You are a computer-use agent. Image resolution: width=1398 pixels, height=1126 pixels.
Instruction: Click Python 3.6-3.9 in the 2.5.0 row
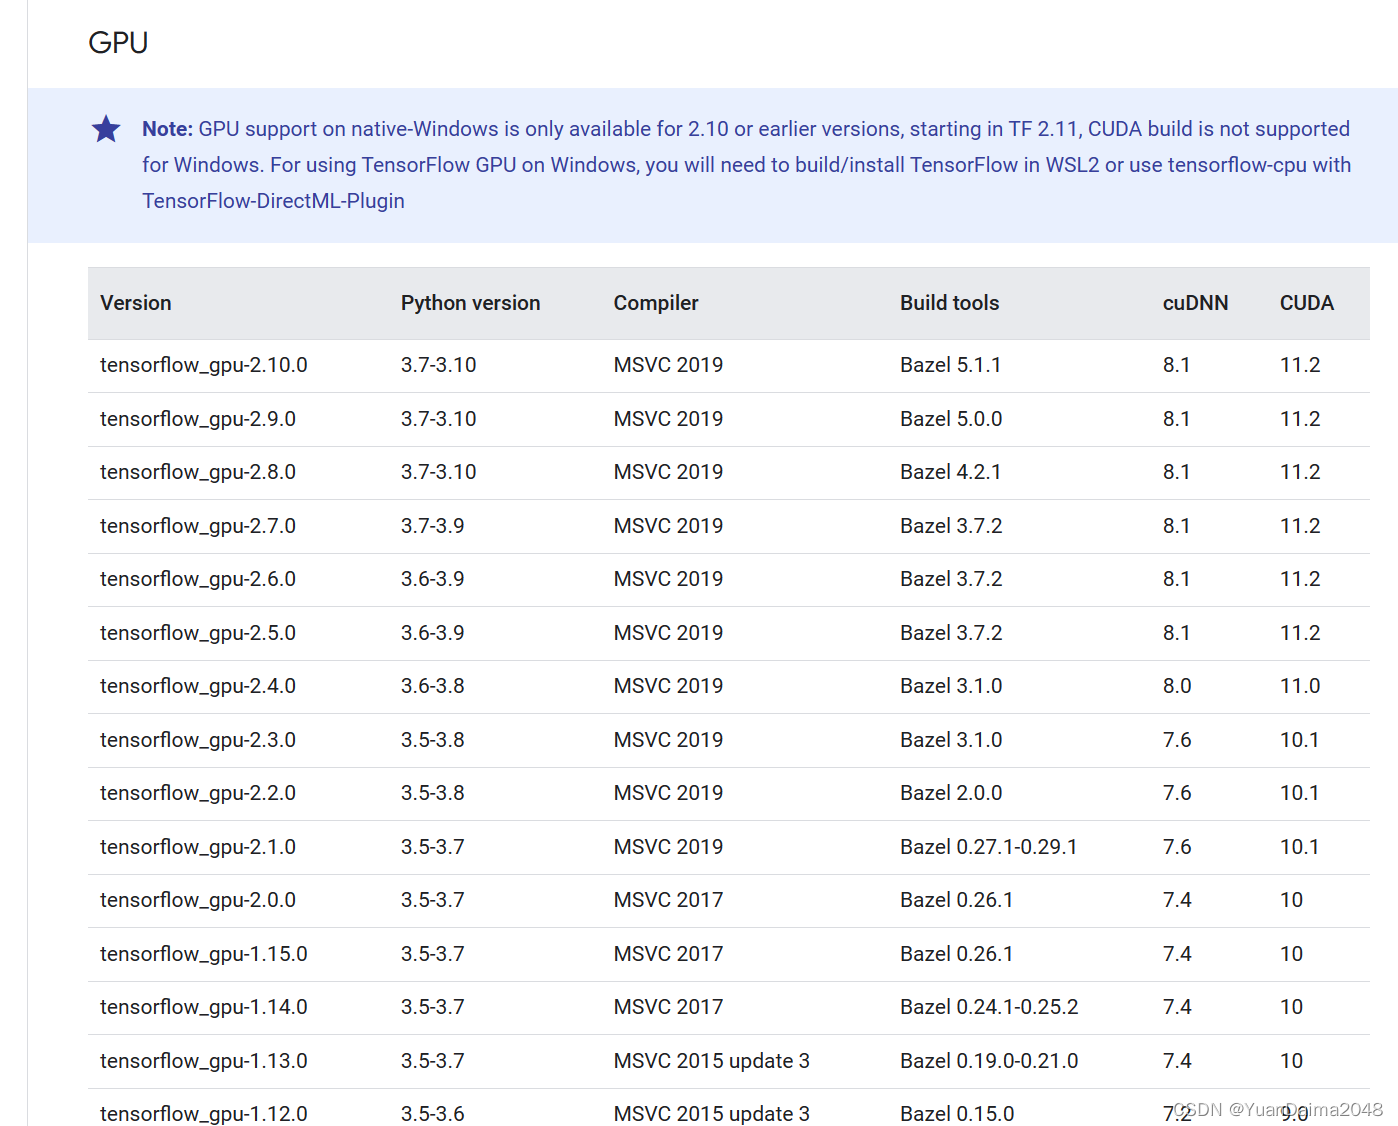[x=433, y=633]
